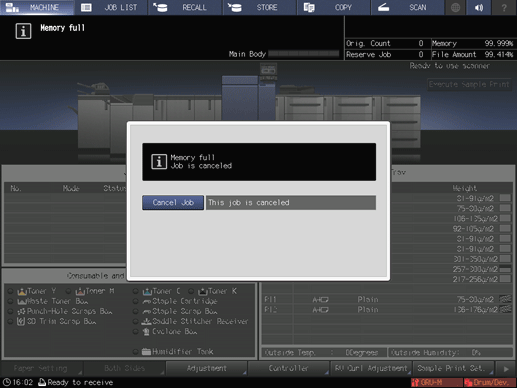Image resolution: width=517 pixels, height=388 pixels.
Task: Switch to the COPY tab
Action: pos(334,7)
